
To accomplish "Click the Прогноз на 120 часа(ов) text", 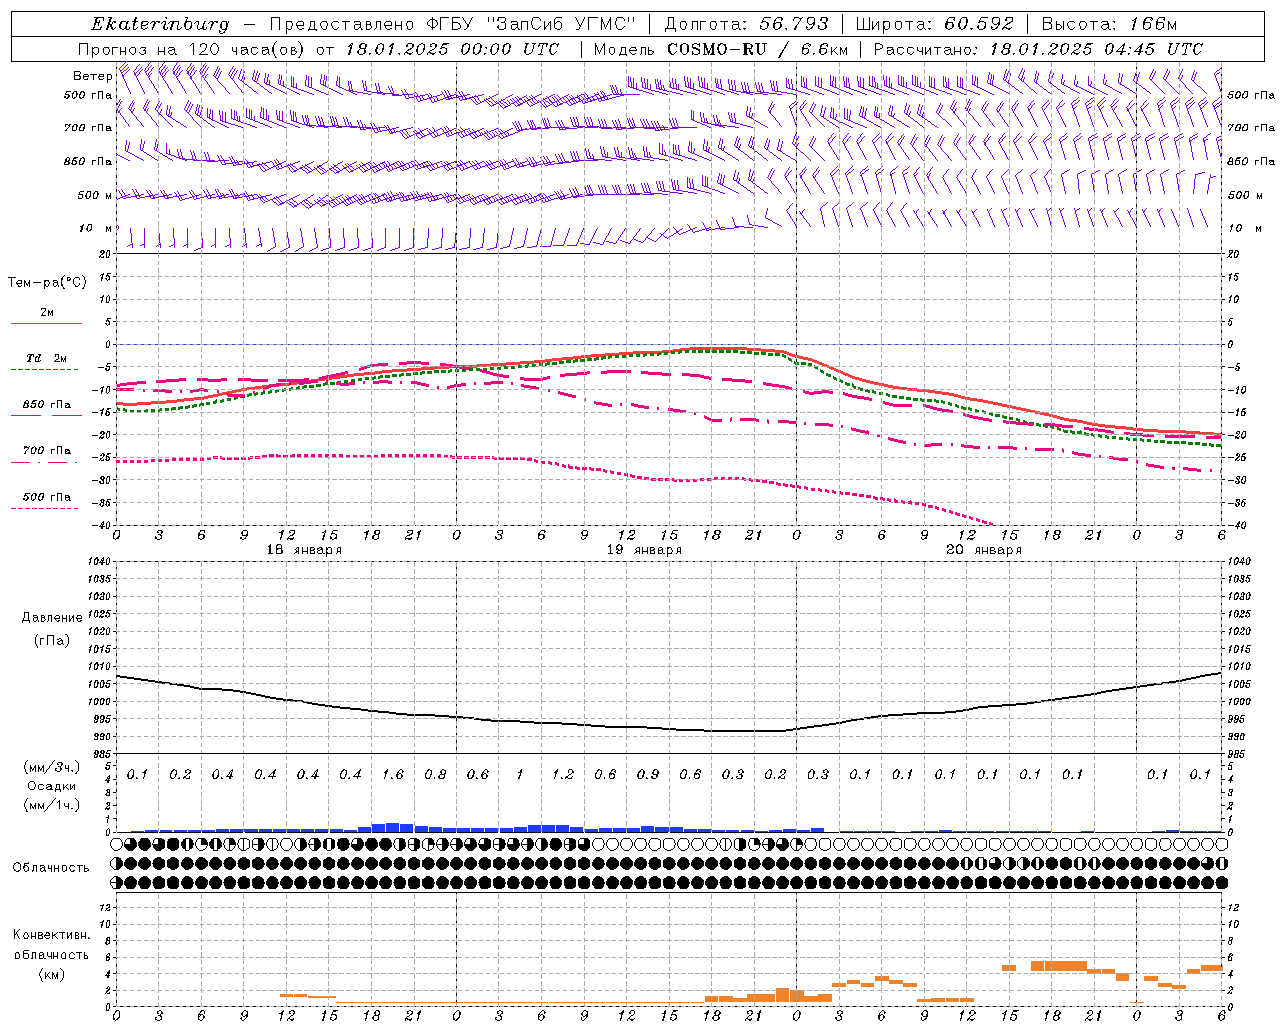I will coord(192,49).
